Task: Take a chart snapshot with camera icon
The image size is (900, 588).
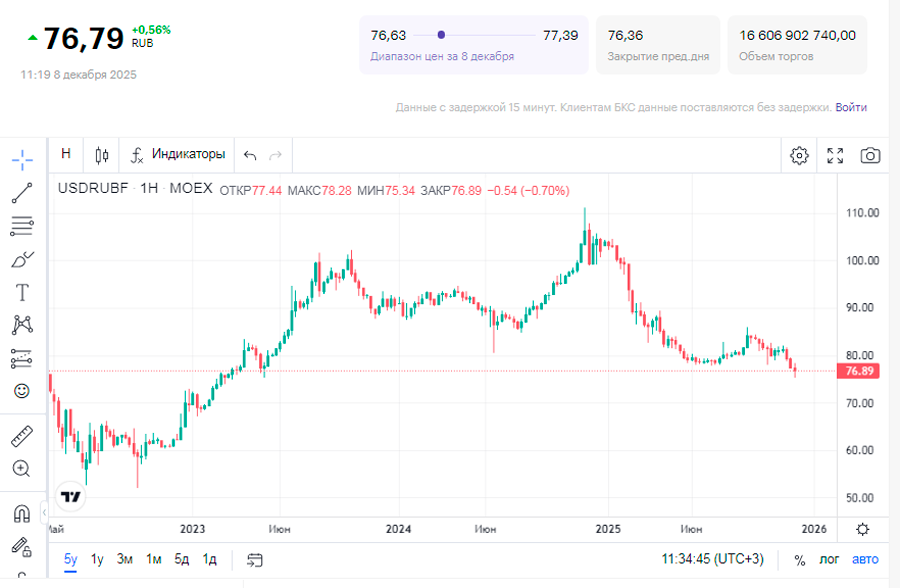Action: [x=870, y=155]
